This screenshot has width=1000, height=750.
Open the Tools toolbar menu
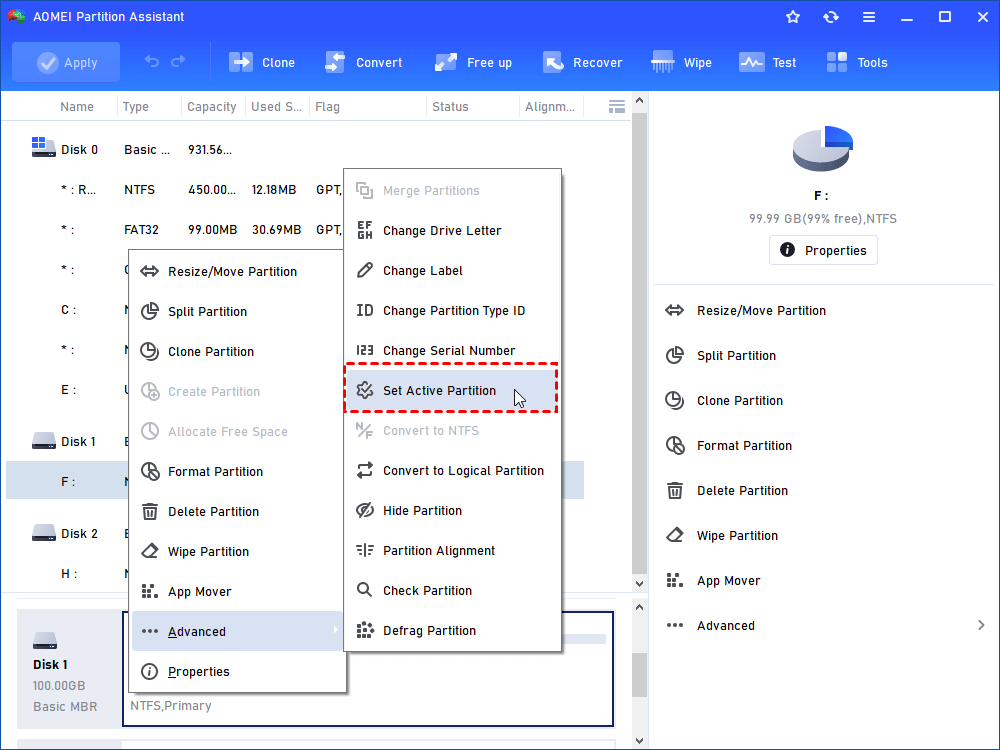point(857,62)
